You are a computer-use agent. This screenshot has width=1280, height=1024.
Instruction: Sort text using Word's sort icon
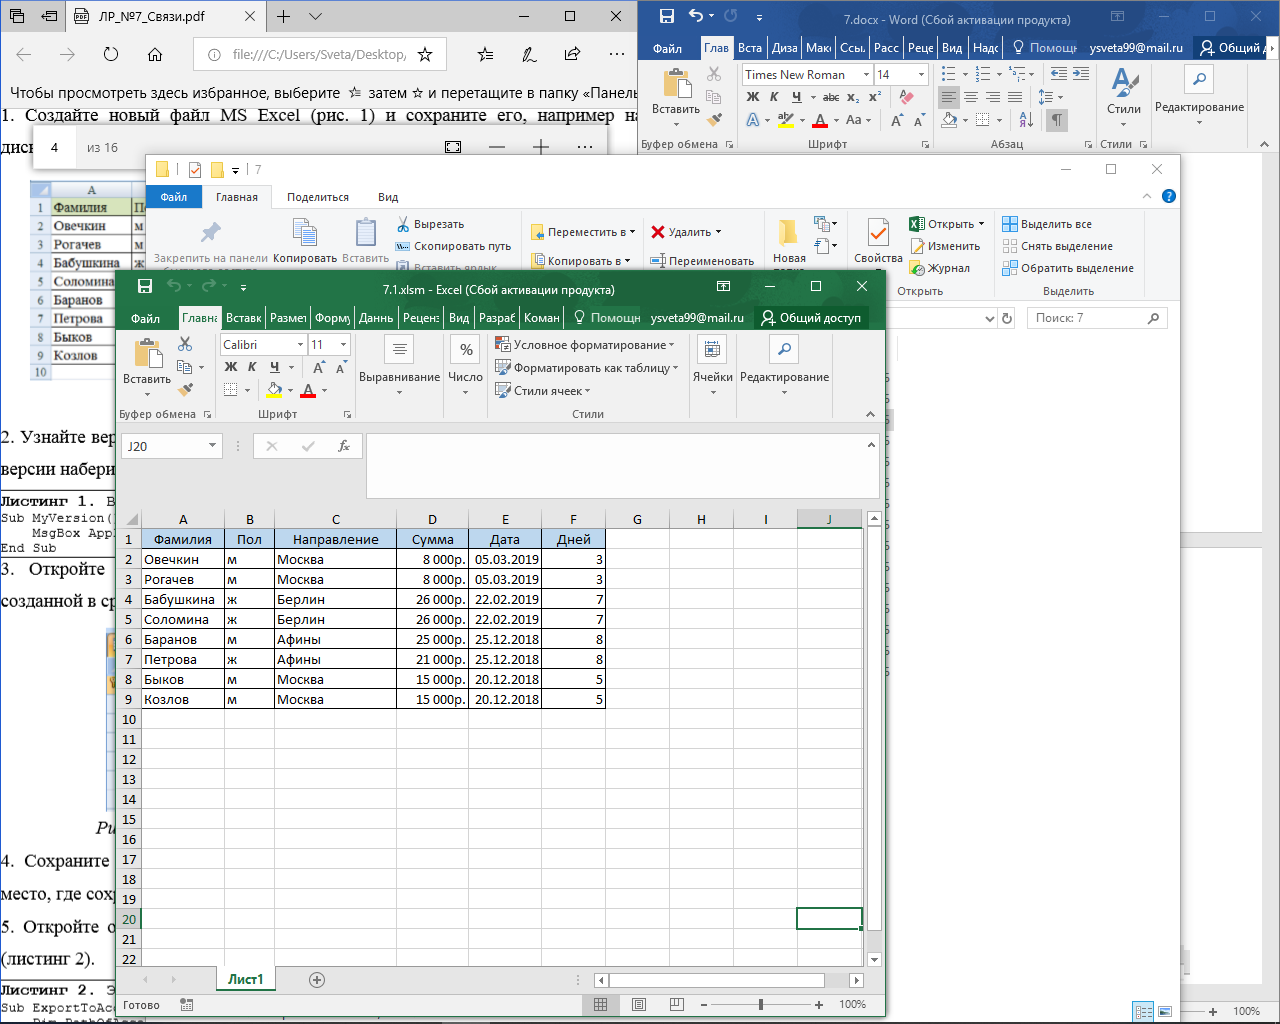(x=1026, y=120)
